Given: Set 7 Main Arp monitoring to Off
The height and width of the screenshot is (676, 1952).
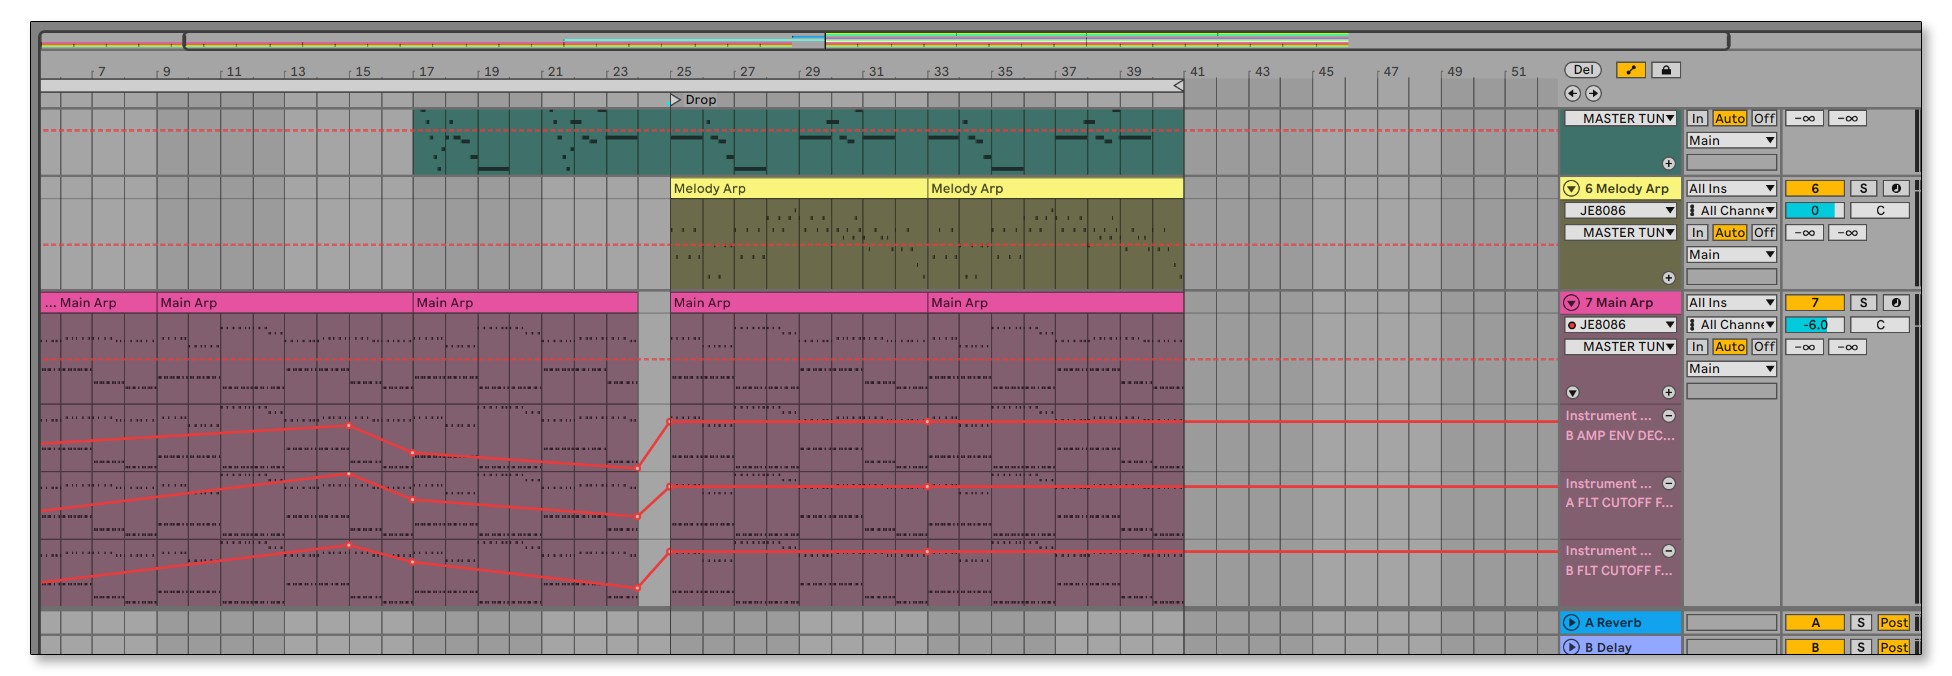Looking at the screenshot, I should click(1764, 347).
